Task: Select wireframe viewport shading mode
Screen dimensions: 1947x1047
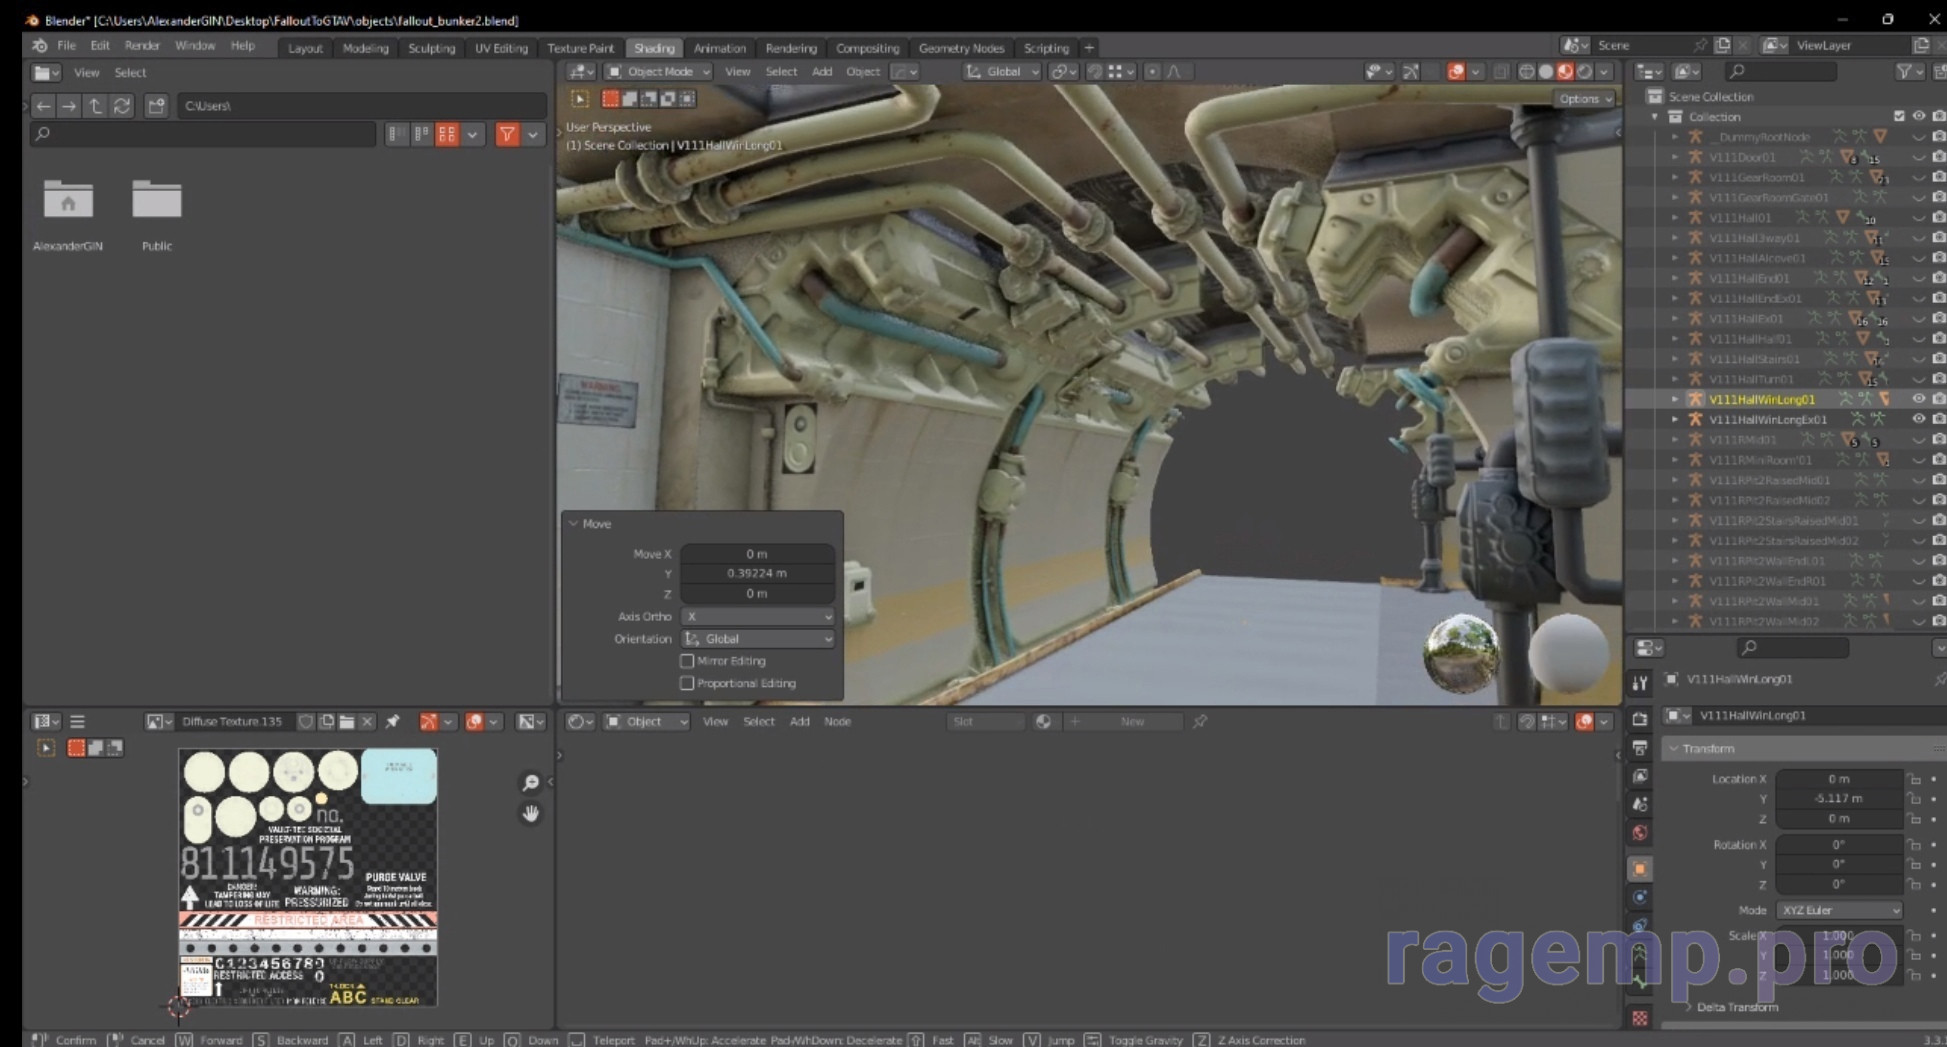Action: 1527,72
